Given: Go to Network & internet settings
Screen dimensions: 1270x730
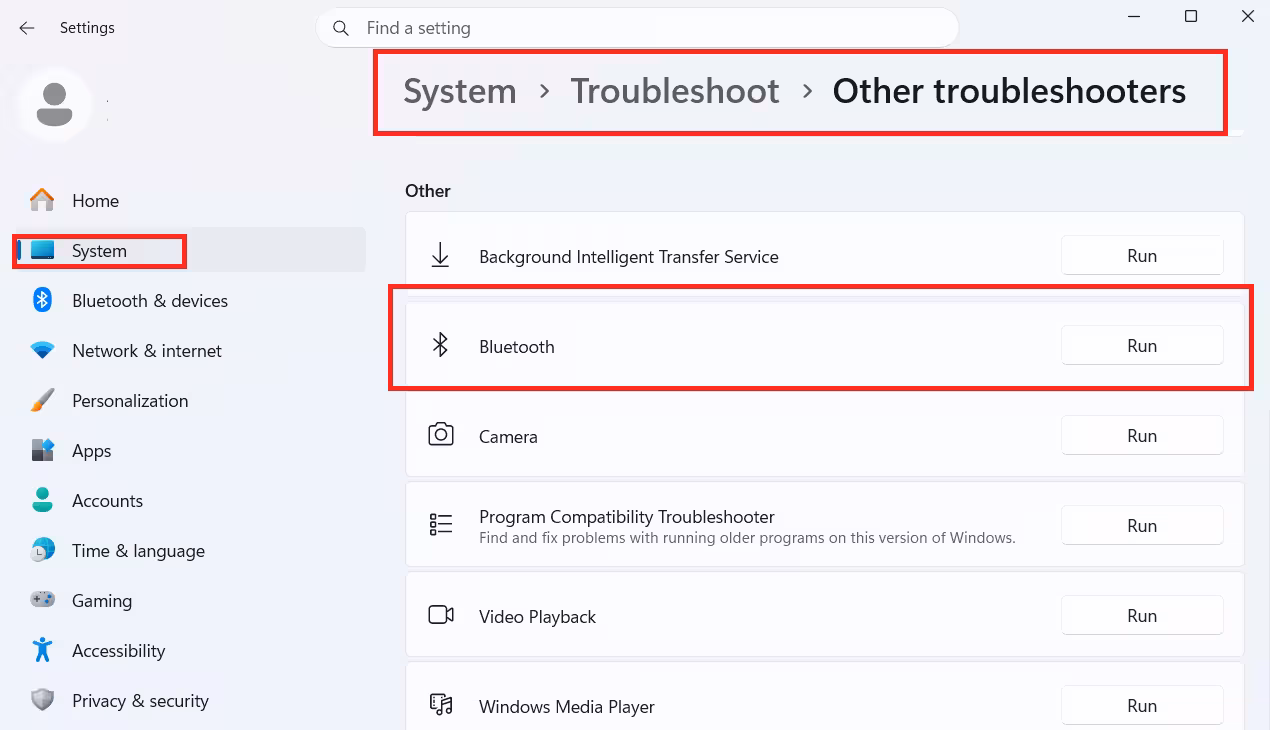Looking at the screenshot, I should tap(190, 351).
